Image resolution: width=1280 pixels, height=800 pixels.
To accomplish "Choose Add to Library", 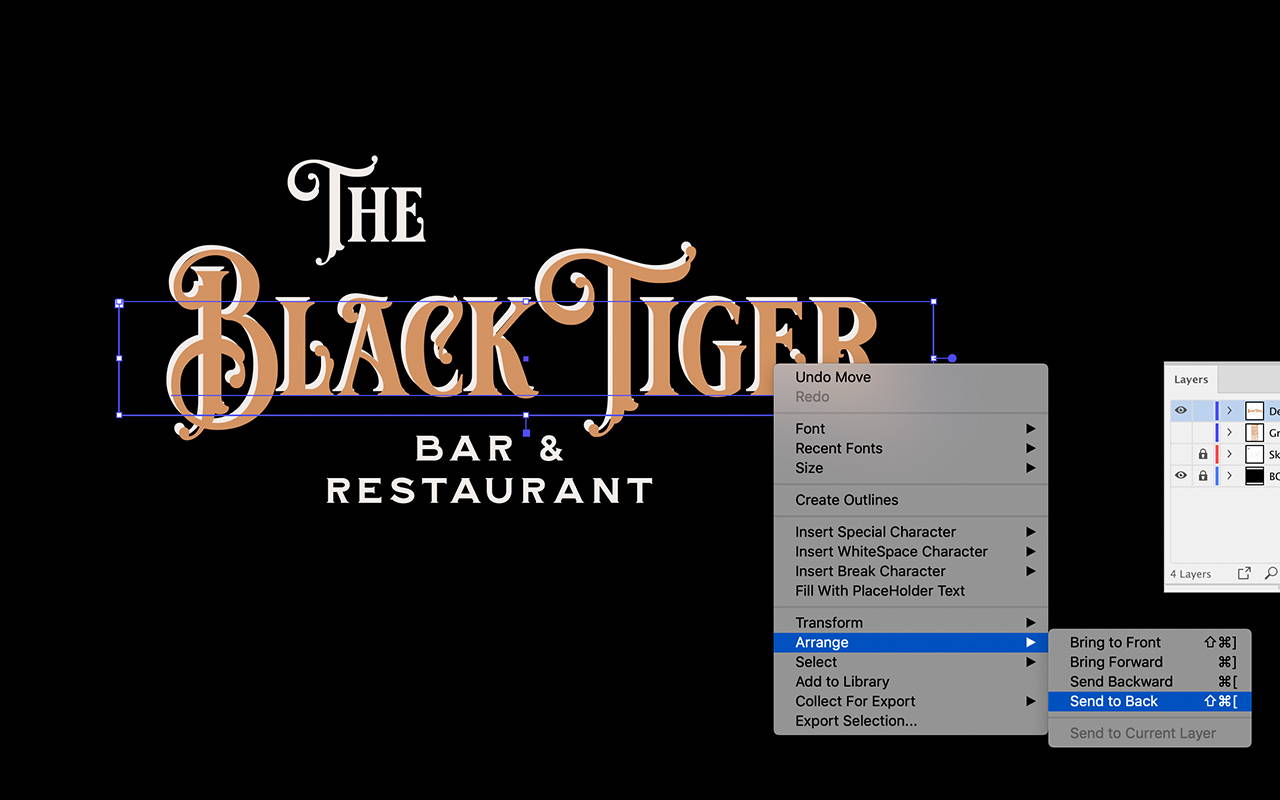I will [910, 681].
